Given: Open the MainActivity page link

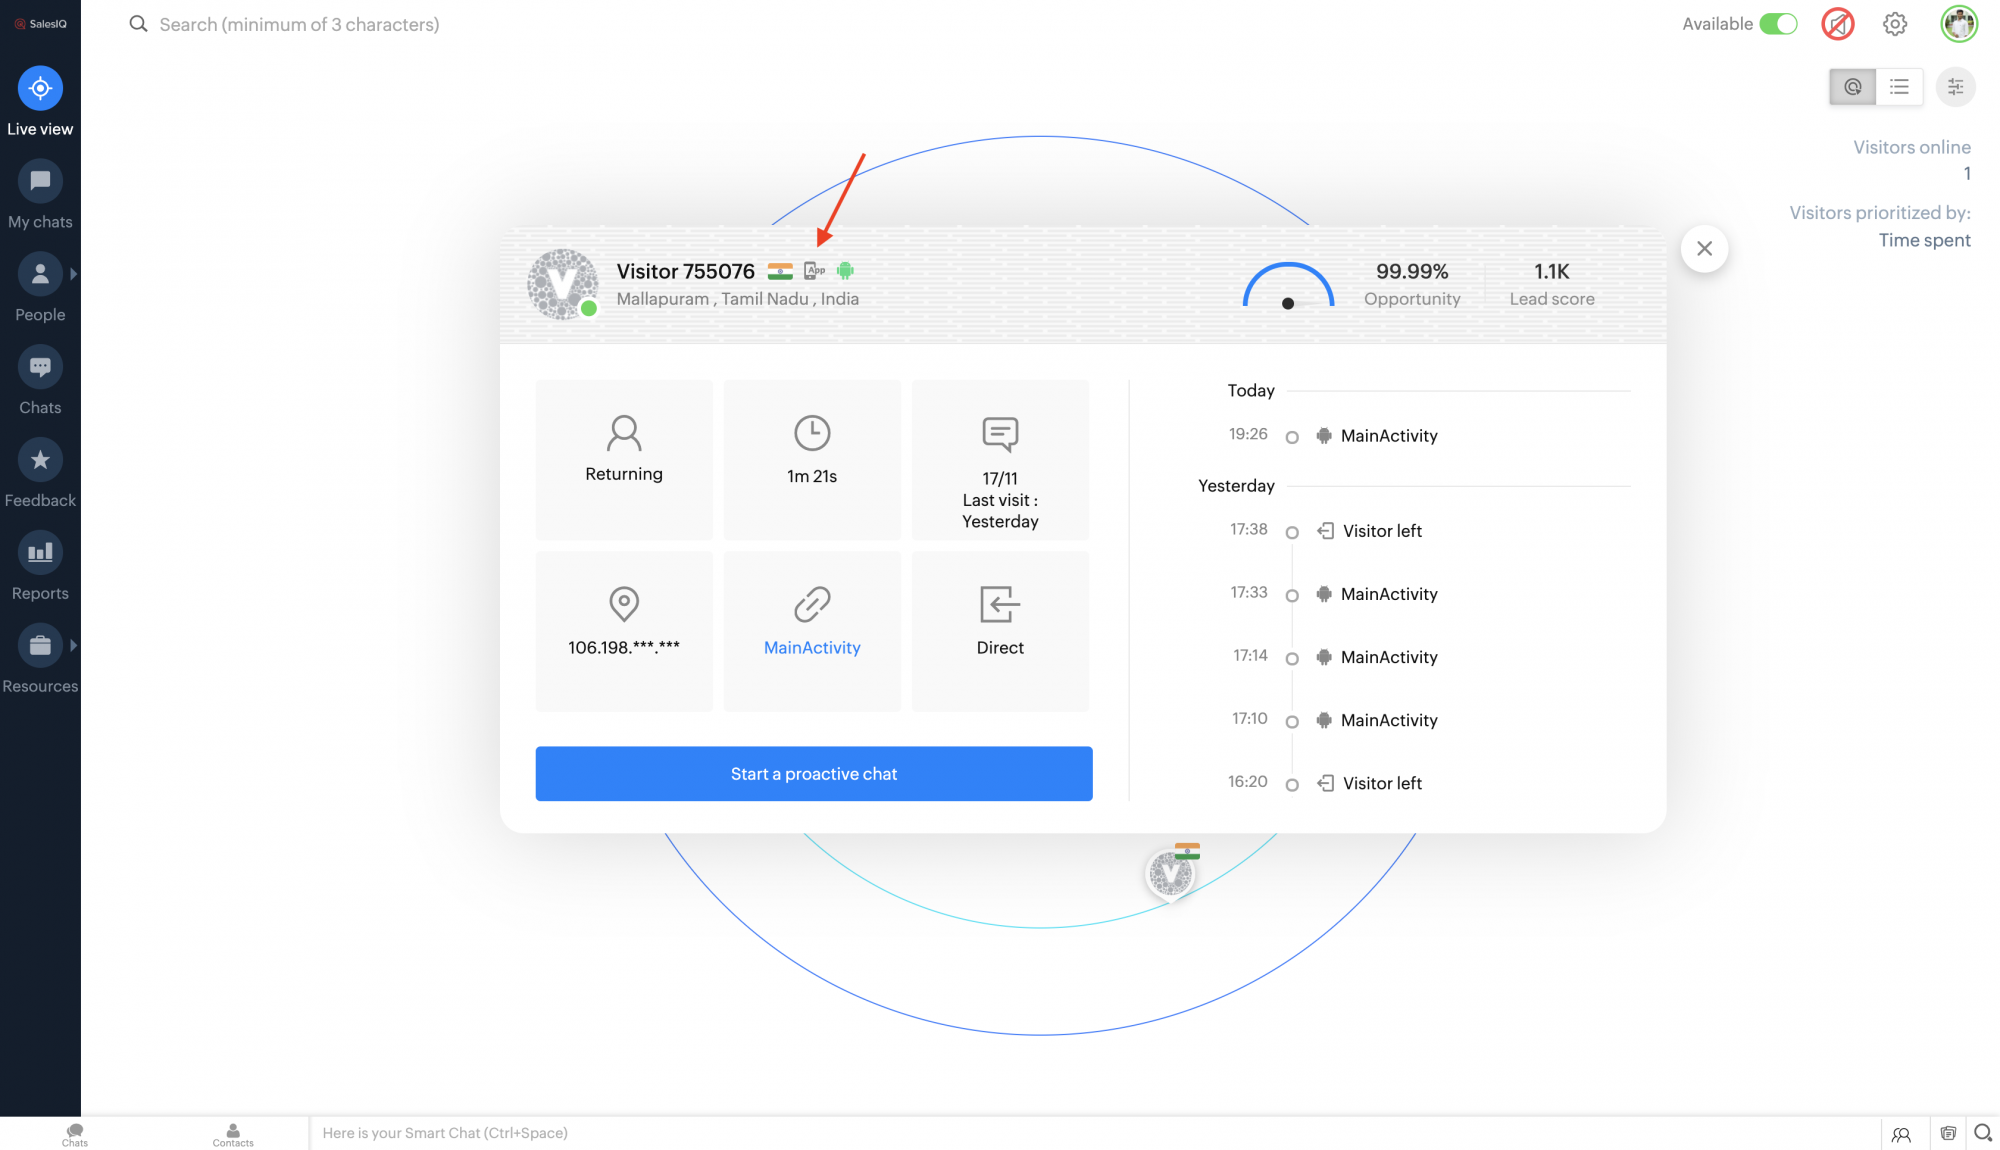Looking at the screenshot, I should pos(812,648).
